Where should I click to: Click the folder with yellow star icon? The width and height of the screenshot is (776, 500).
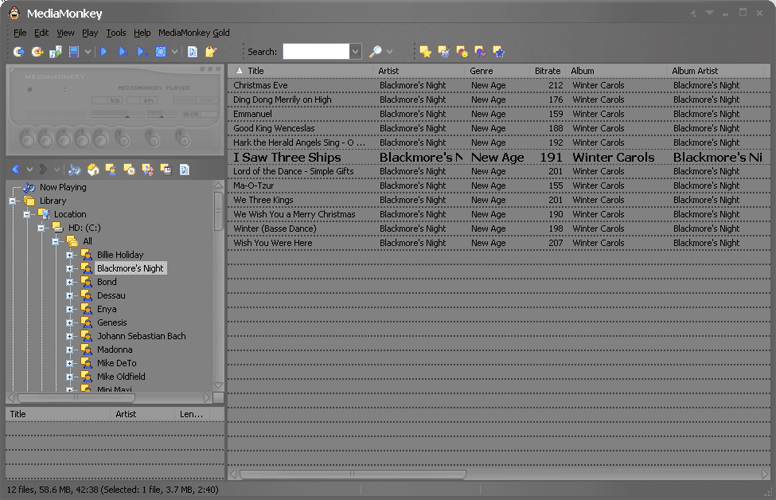[x=425, y=51]
